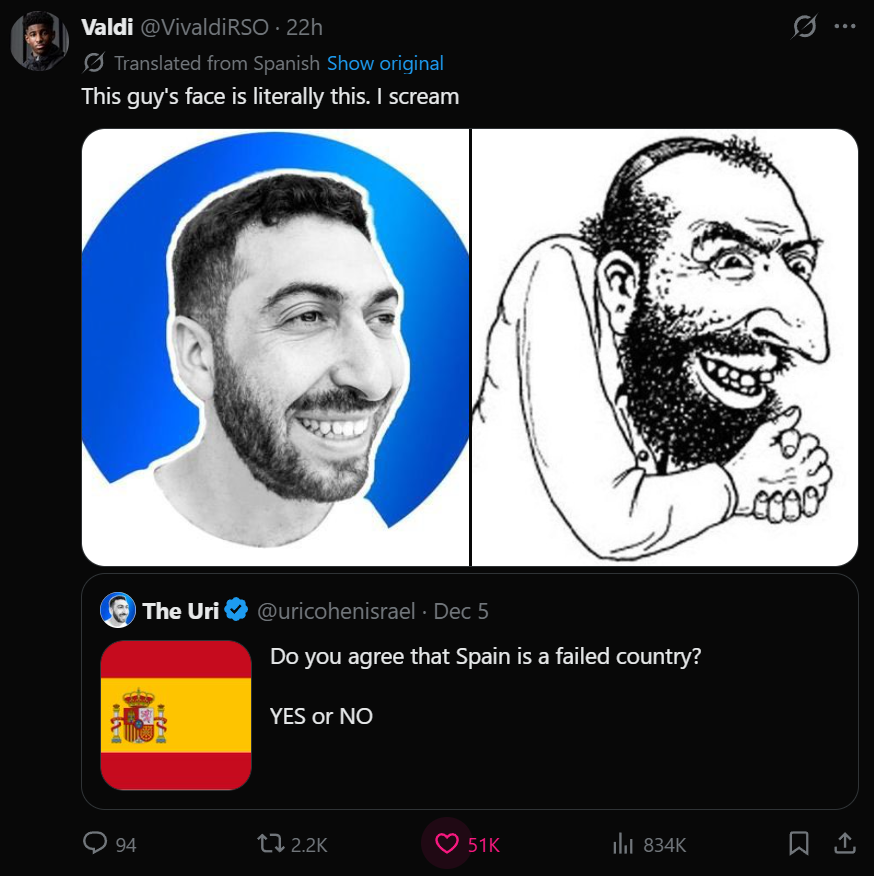
Task: Toggle the bookmark icon for this post
Action: coord(799,843)
